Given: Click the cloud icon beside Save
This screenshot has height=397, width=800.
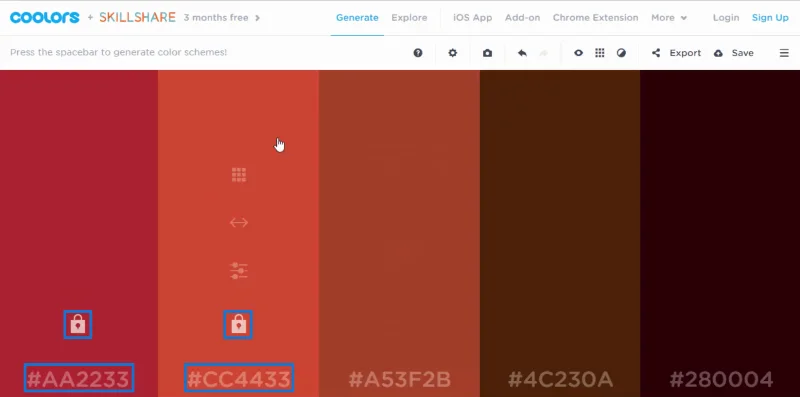Looking at the screenshot, I should (x=718, y=53).
